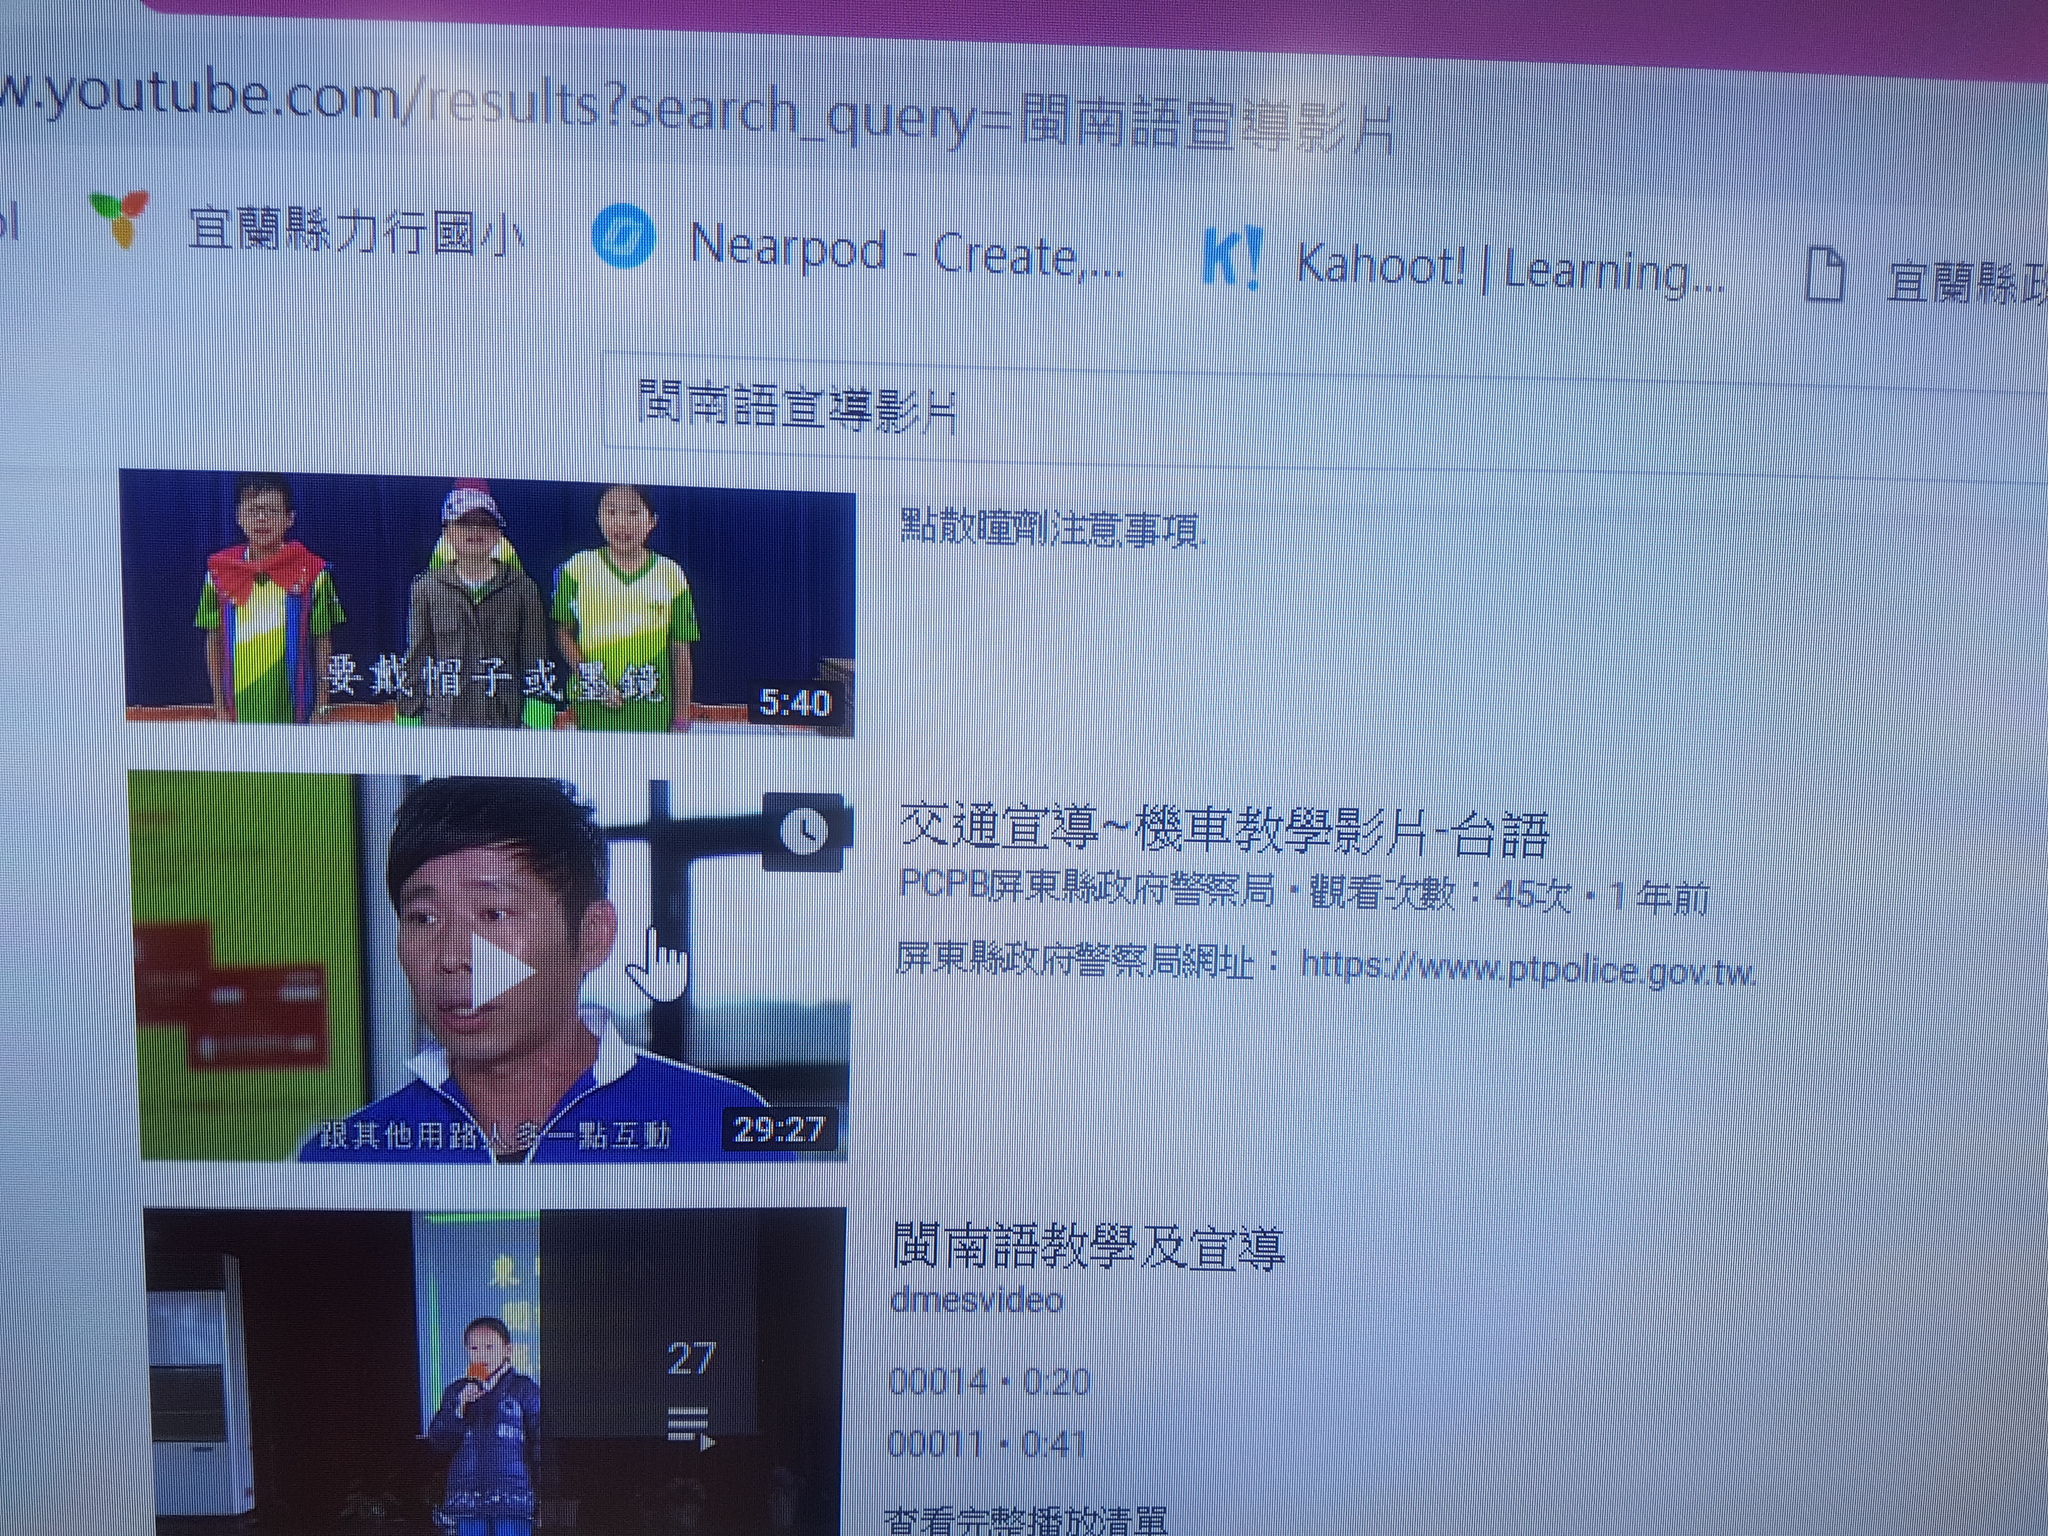
Task: Open the Nearpod bookmark icon
Action: coord(624,238)
